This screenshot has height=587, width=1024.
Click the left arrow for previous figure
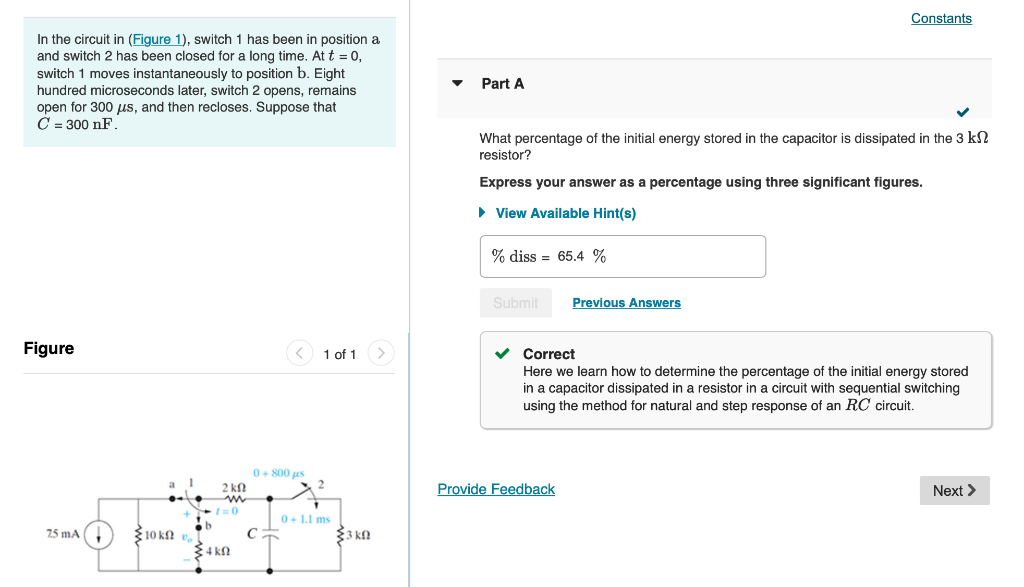point(299,353)
